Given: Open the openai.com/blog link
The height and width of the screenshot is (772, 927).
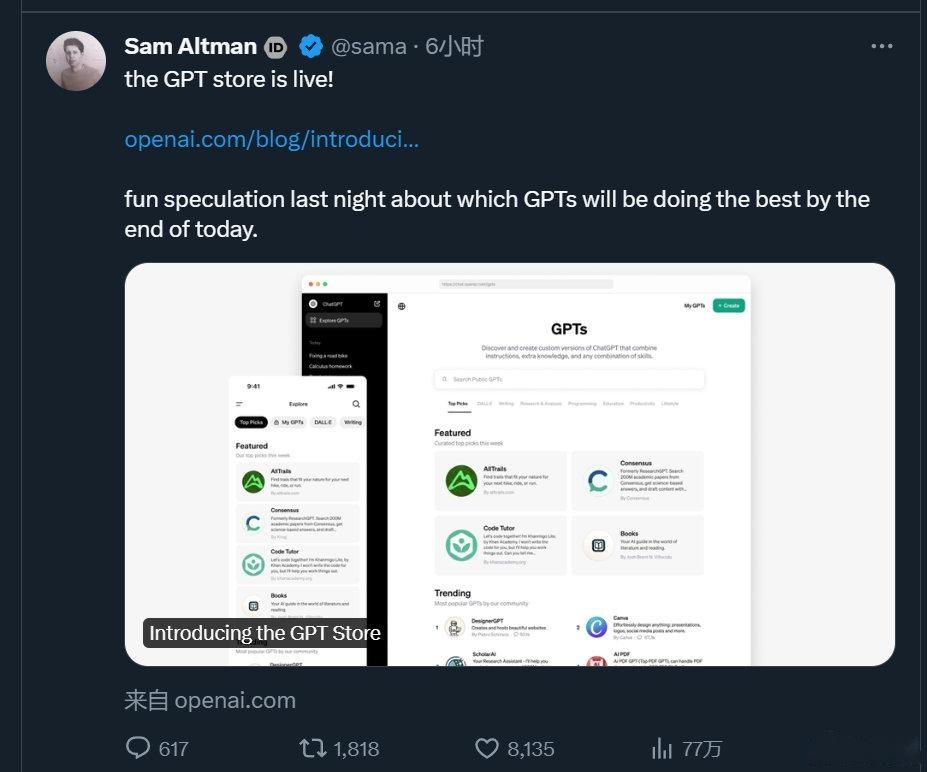Looking at the screenshot, I should [x=271, y=139].
